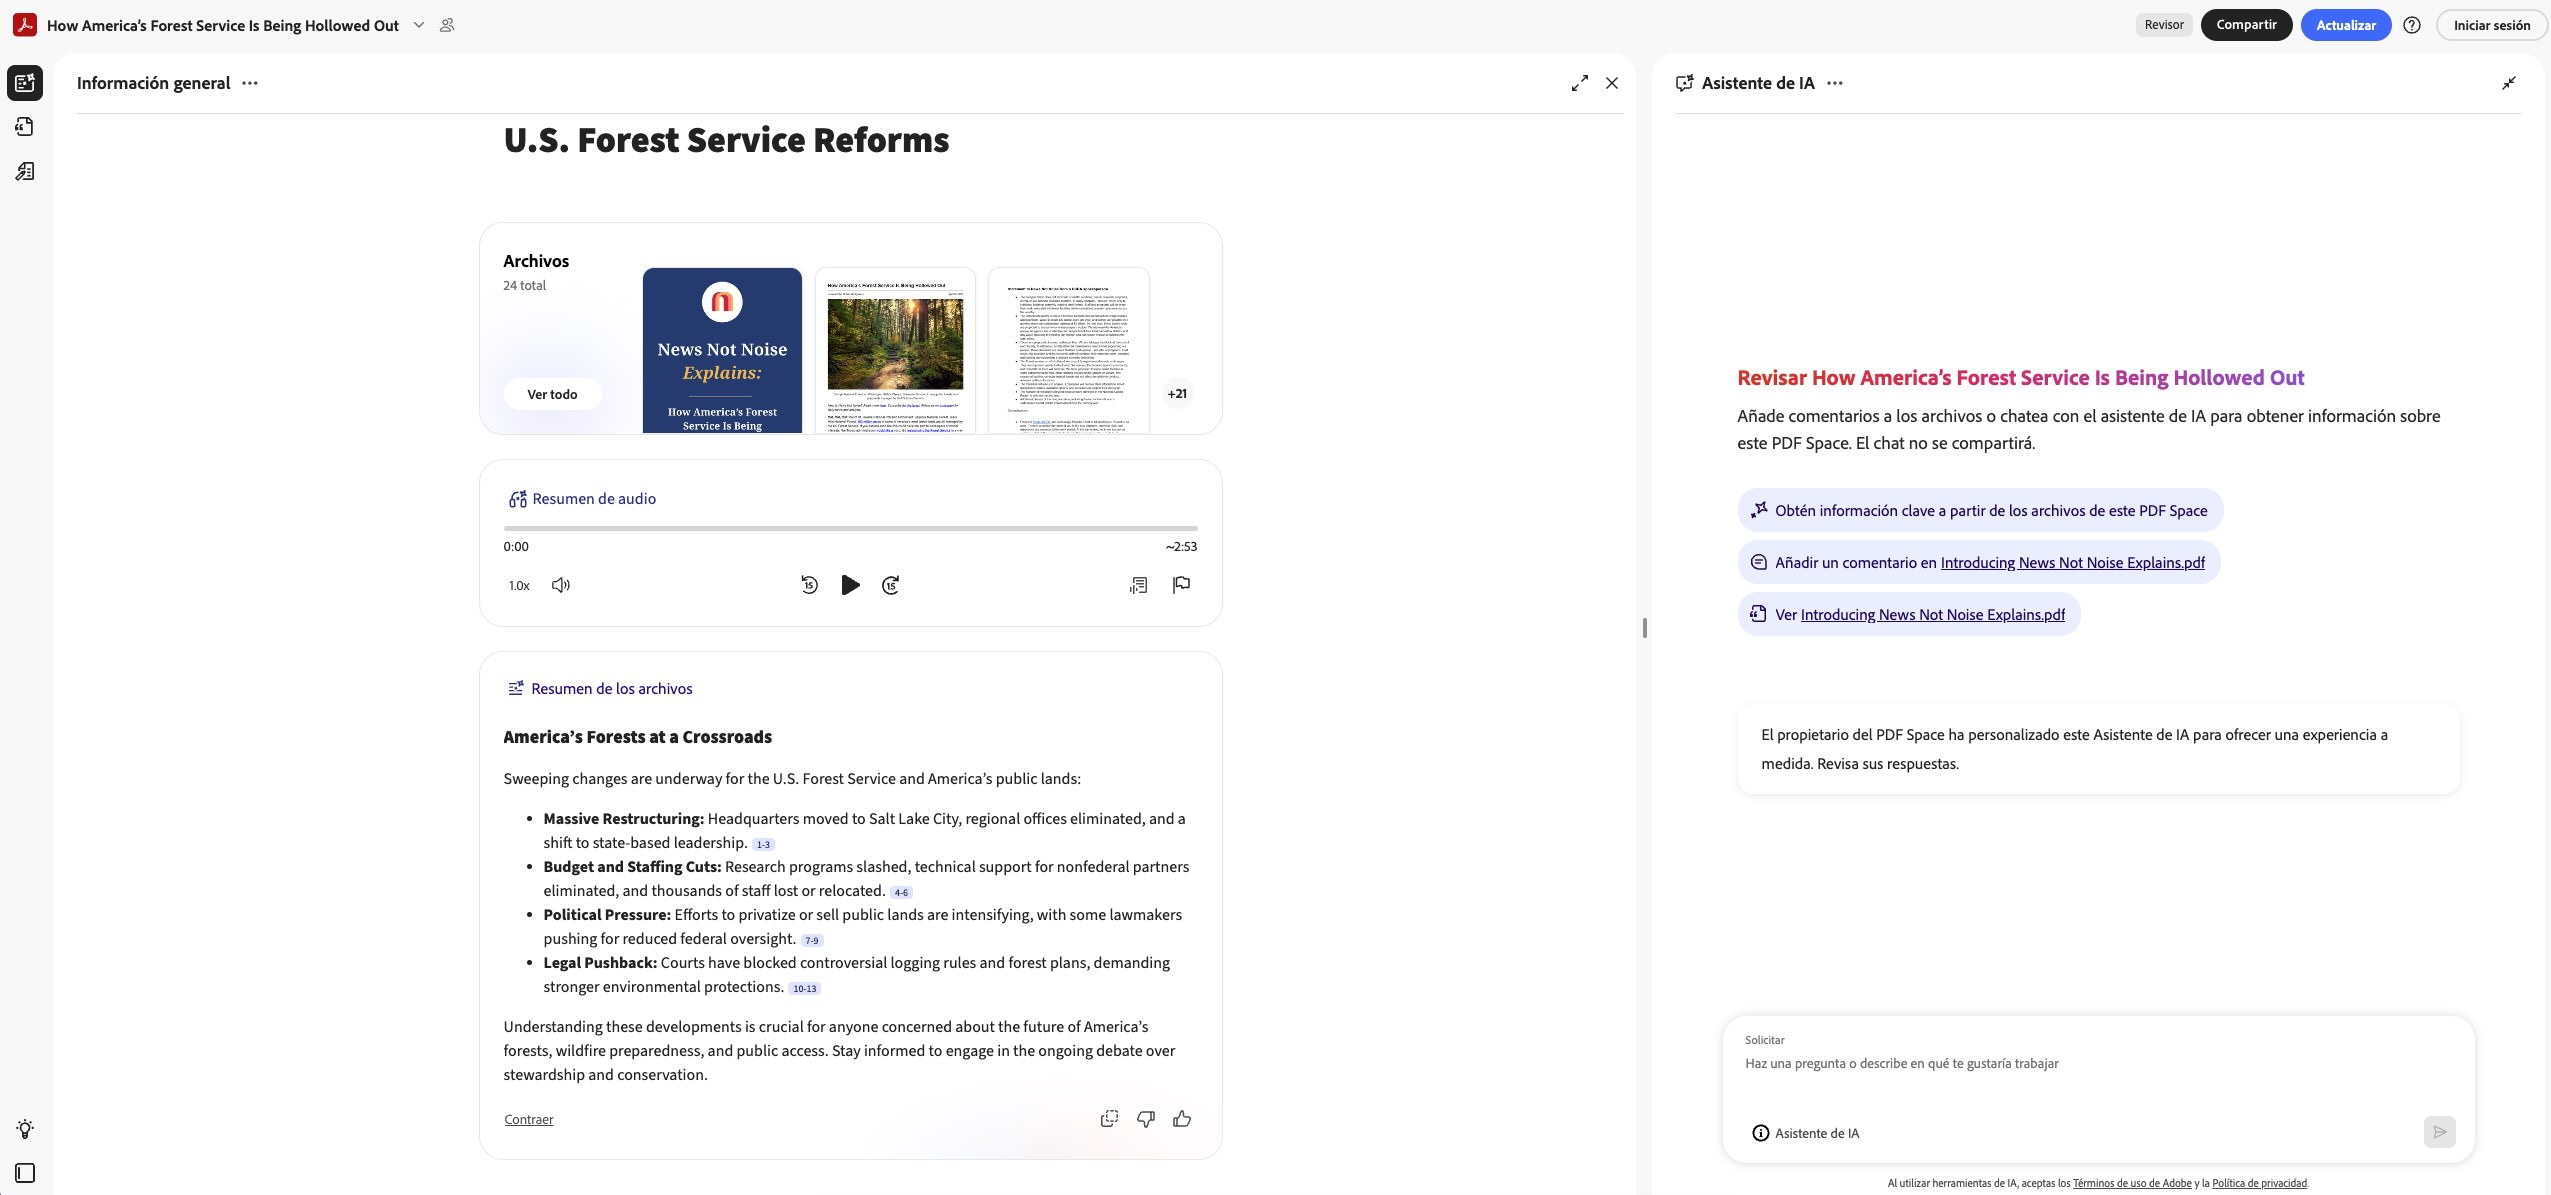Open the third text document thumbnail
Viewport: 2551px width, 1195px height.
[x=1068, y=350]
